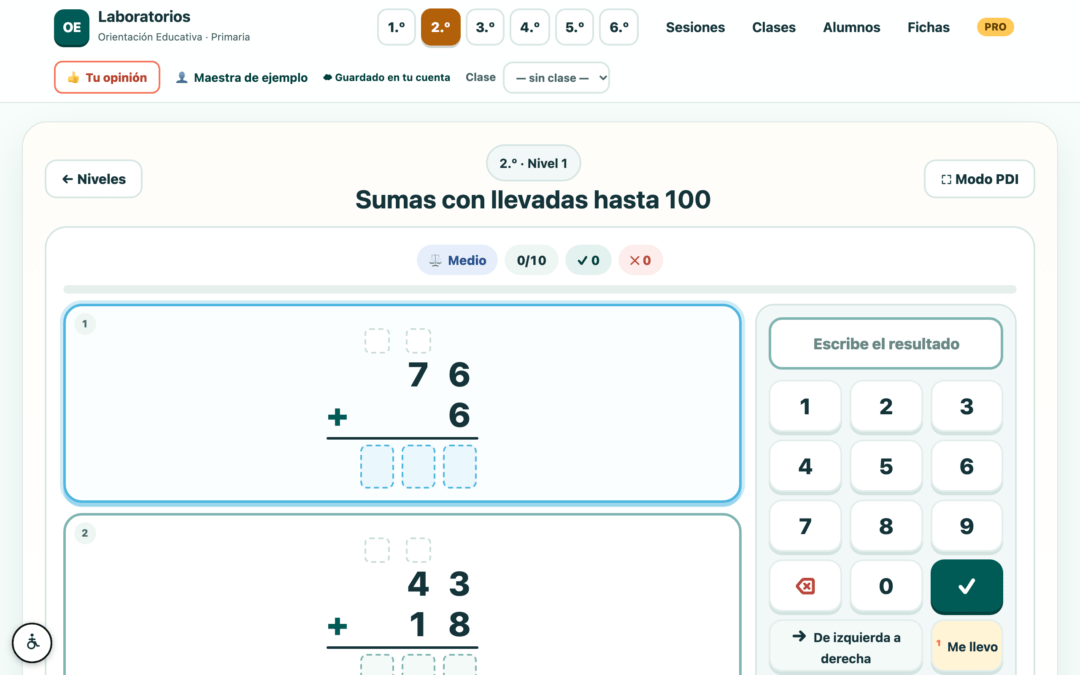This screenshot has height=675, width=1080.
Task: Open the Sesiones menu
Action: (695, 28)
